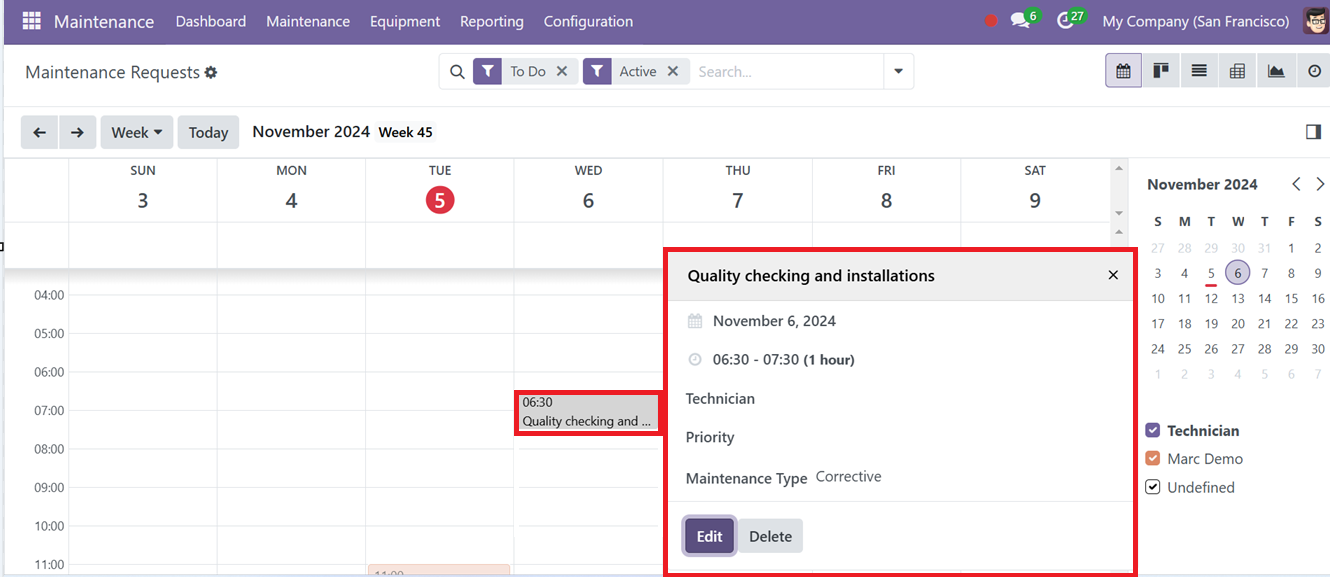Screen dimensions: 1330x577
Task: Go to next month in mini calendar
Action: tap(1320, 184)
